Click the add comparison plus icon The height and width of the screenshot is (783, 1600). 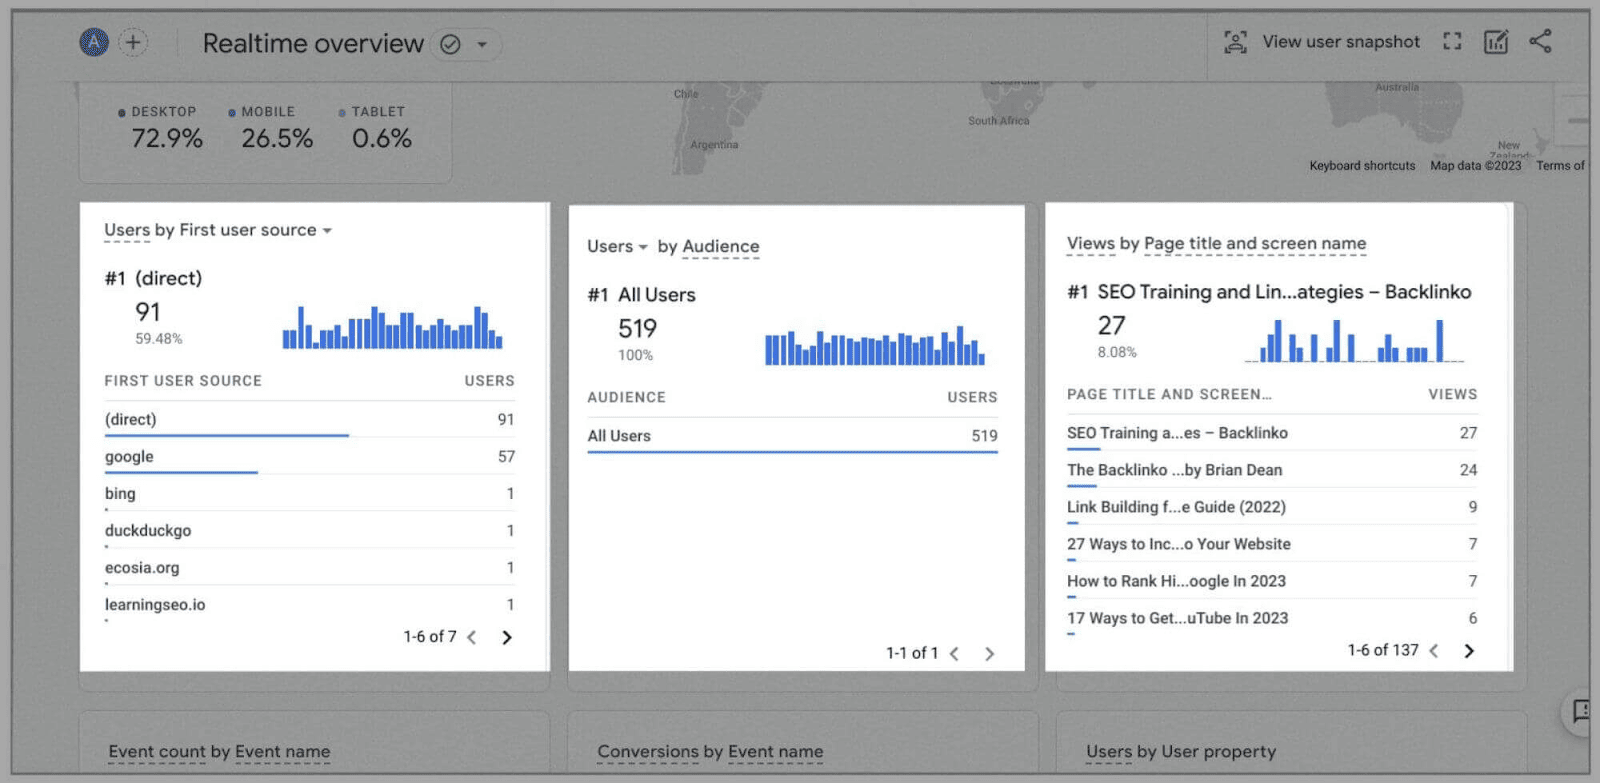tap(133, 42)
